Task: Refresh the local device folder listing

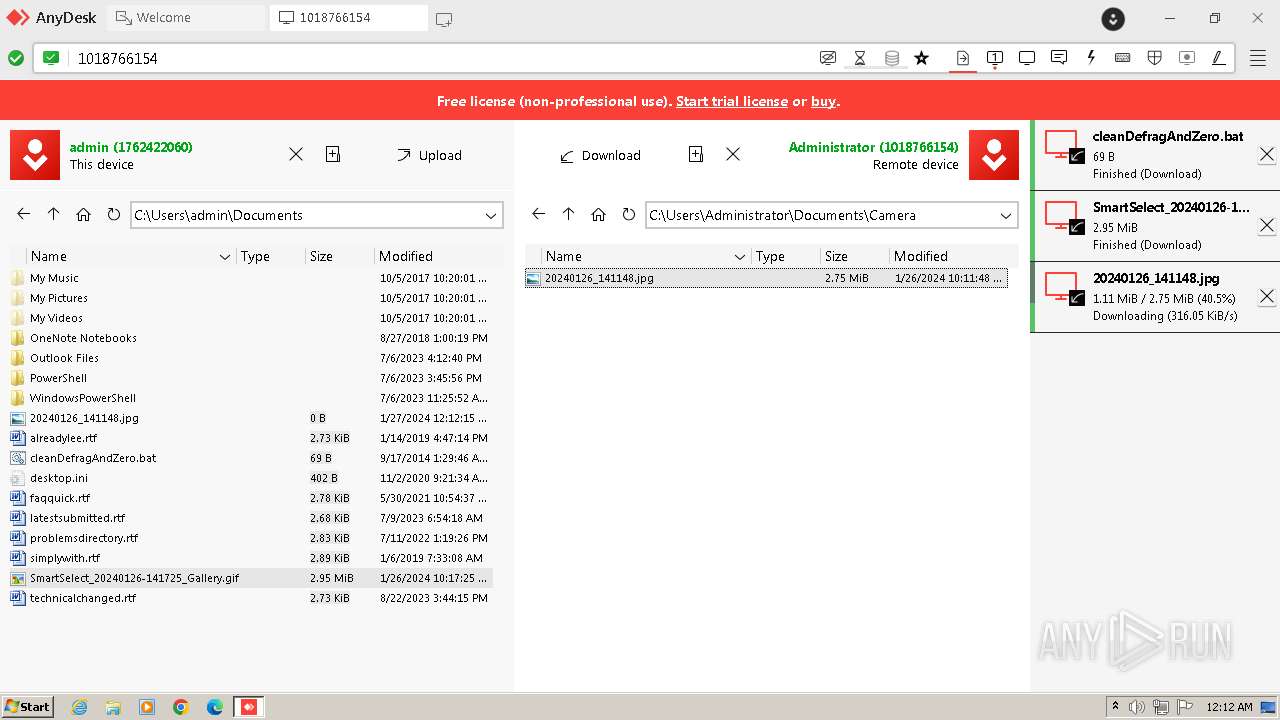Action: (x=113, y=214)
